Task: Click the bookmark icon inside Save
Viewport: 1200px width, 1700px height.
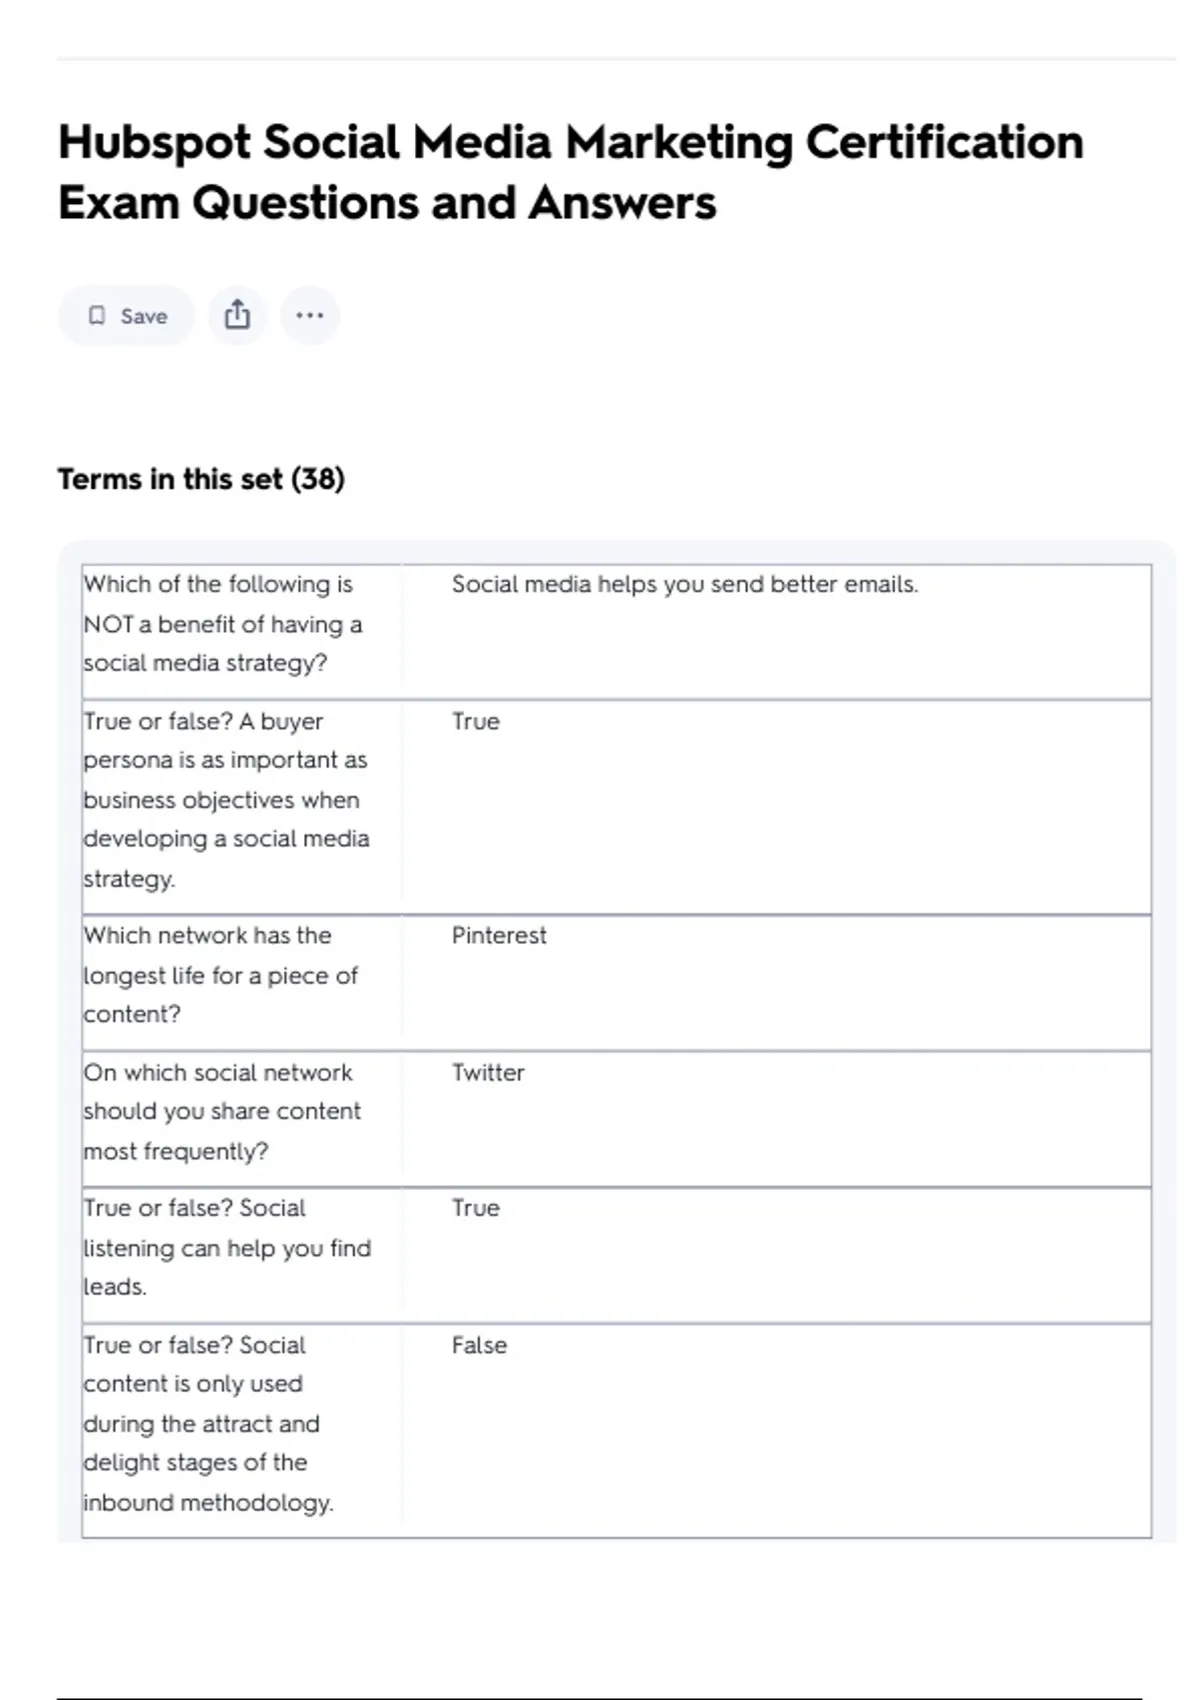Action: 97,316
